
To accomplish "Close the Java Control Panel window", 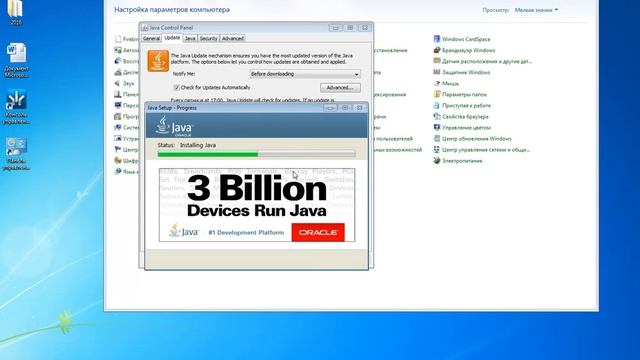I will 365,28.
